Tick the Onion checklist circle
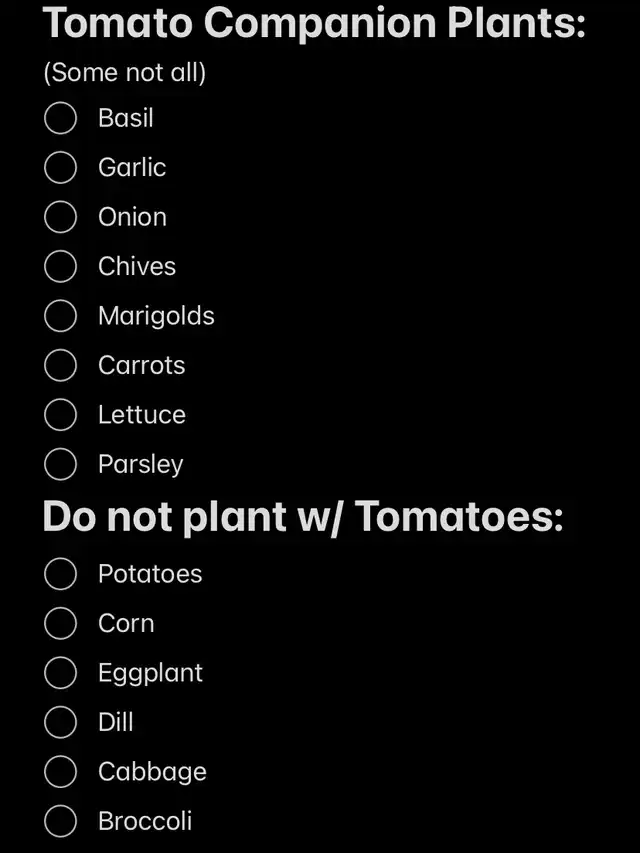640x853 pixels. [61, 217]
